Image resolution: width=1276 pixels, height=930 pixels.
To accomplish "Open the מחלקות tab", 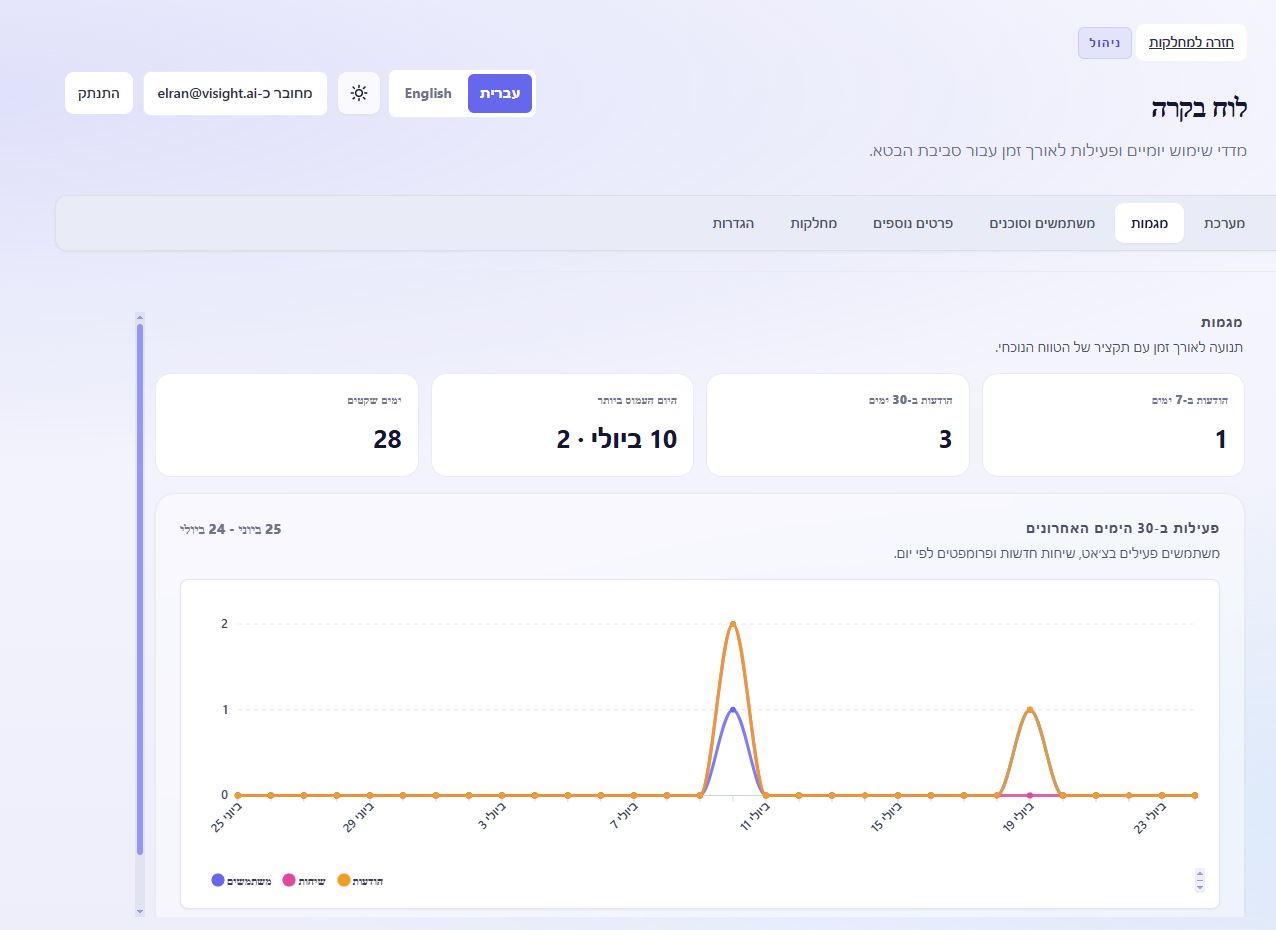I will click(814, 223).
